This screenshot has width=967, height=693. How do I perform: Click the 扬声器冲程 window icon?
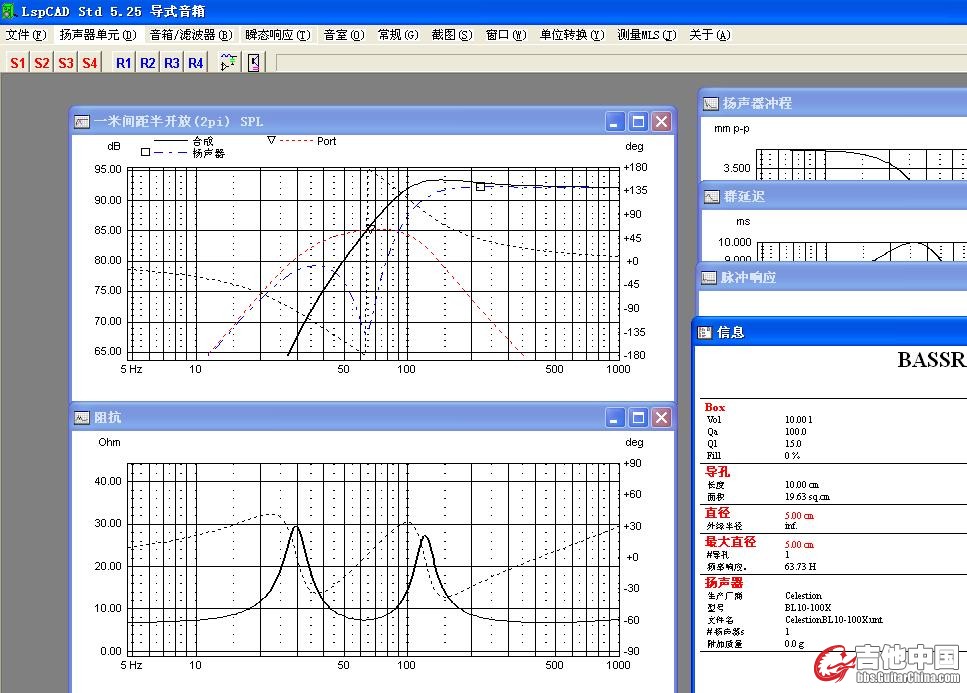pos(711,104)
